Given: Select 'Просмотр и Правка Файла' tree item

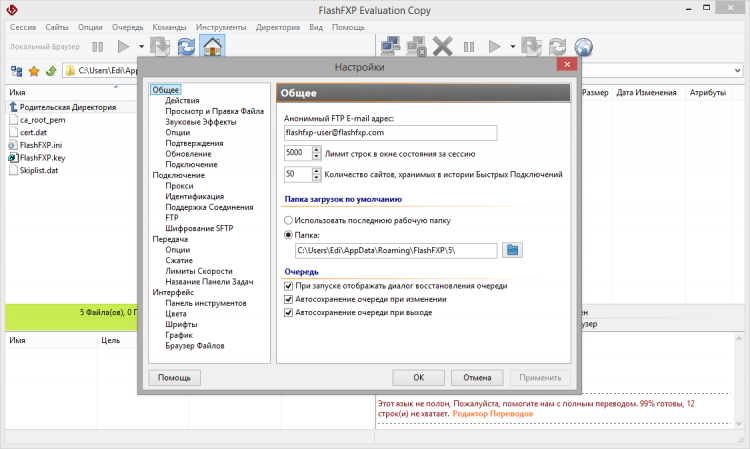Looking at the screenshot, I should pyautogui.click(x=215, y=111).
